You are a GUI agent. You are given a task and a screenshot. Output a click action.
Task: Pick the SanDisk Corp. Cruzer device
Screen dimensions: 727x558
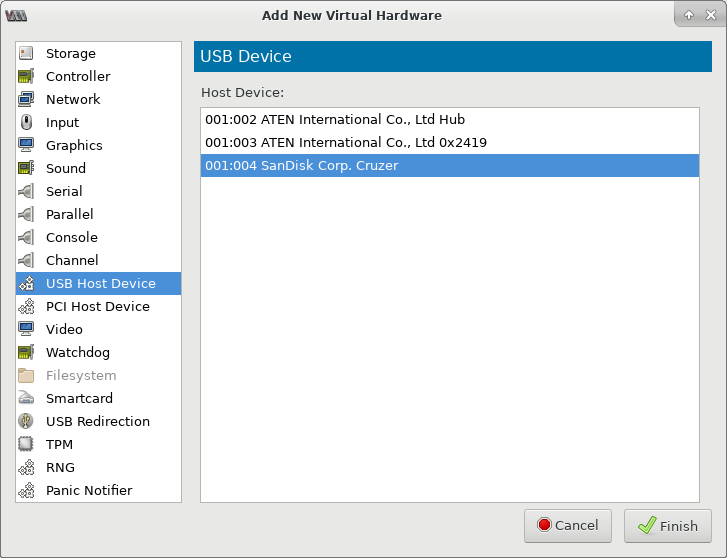pyautogui.click(x=450, y=166)
